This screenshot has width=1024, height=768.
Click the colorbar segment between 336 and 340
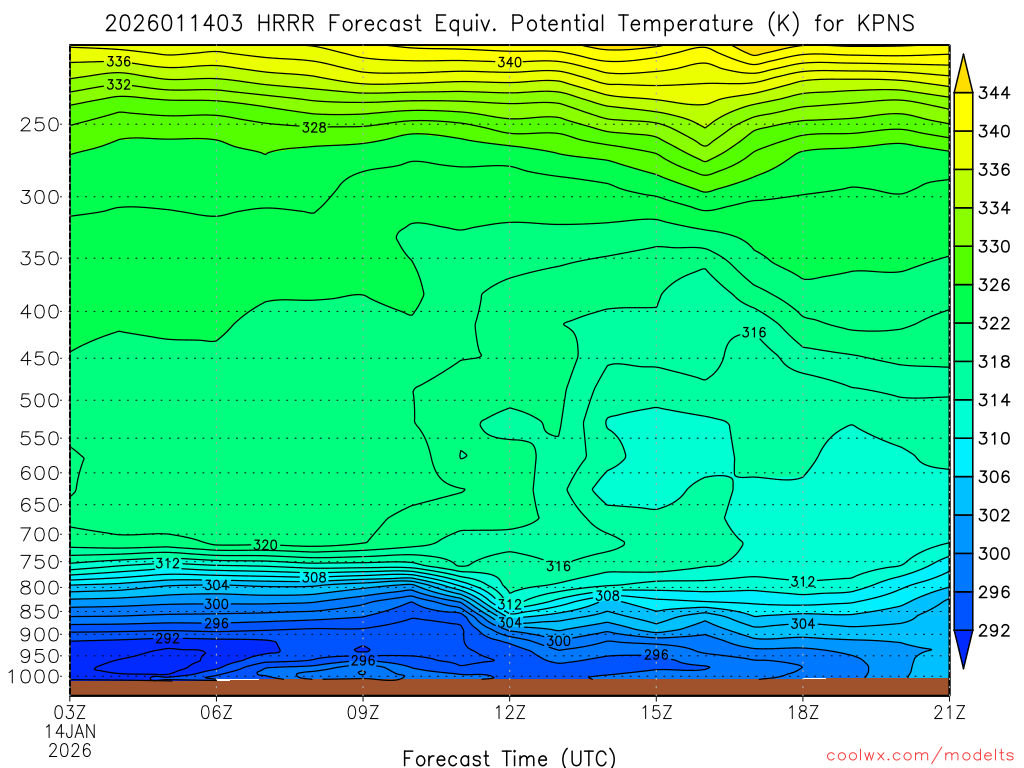click(963, 150)
